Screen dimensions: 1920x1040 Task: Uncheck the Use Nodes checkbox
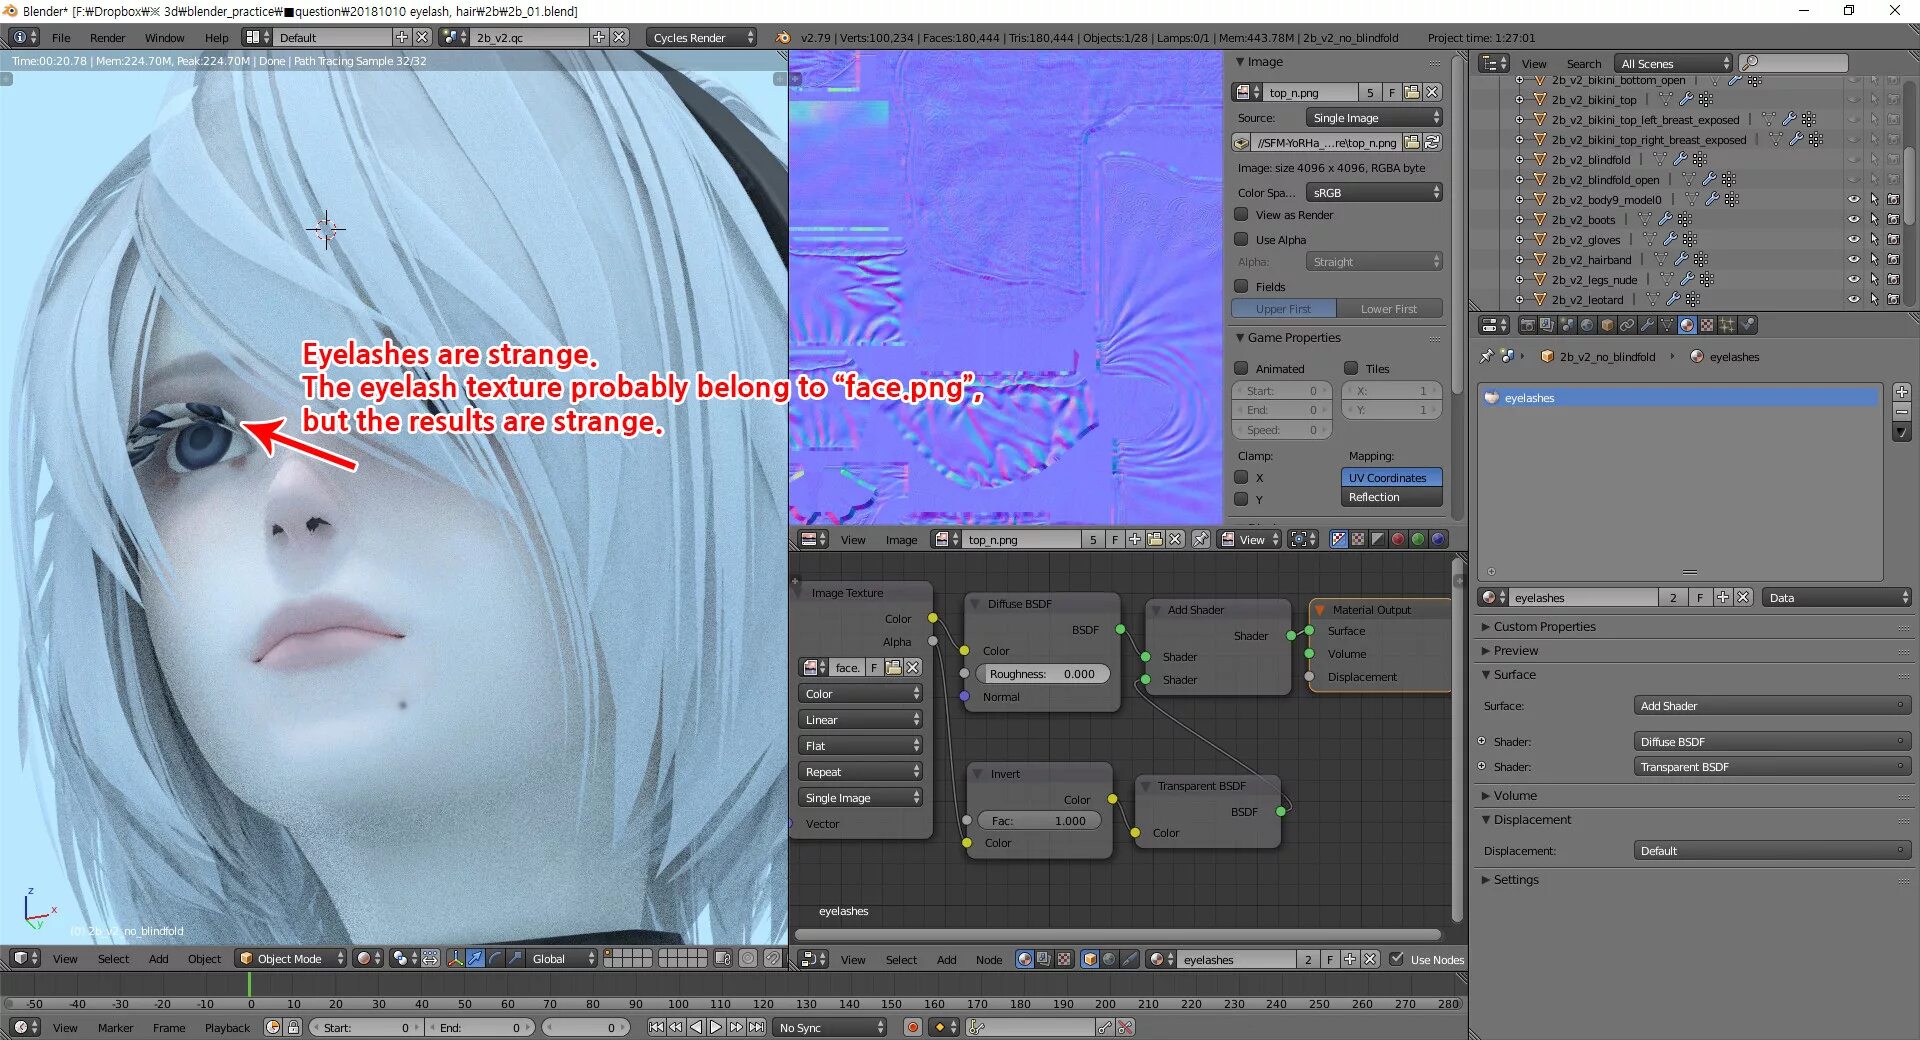click(x=1397, y=959)
